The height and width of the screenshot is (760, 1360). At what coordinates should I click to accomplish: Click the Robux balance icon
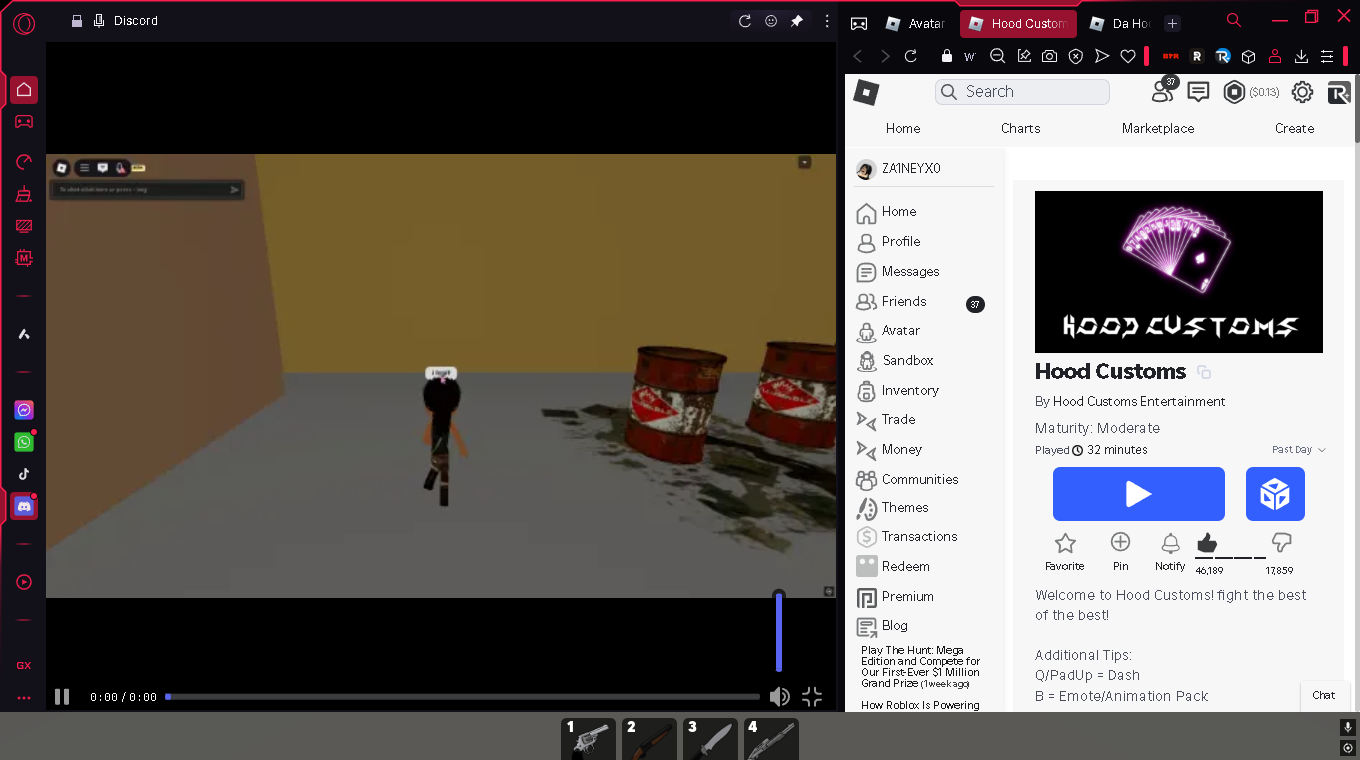click(1235, 92)
